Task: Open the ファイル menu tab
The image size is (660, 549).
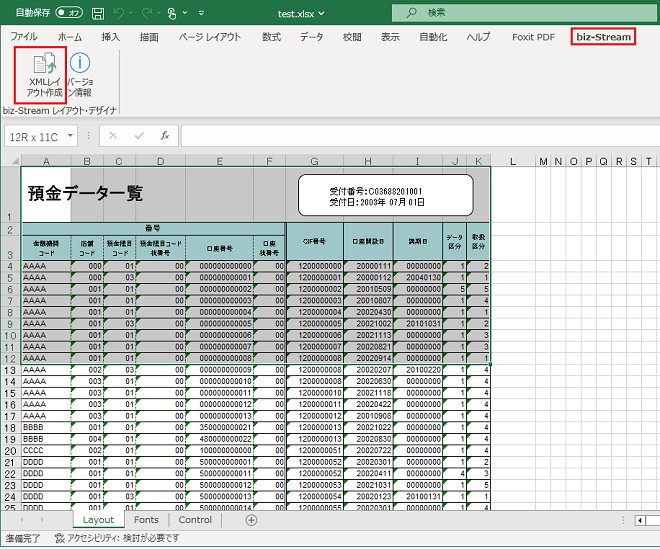Action: (24, 37)
